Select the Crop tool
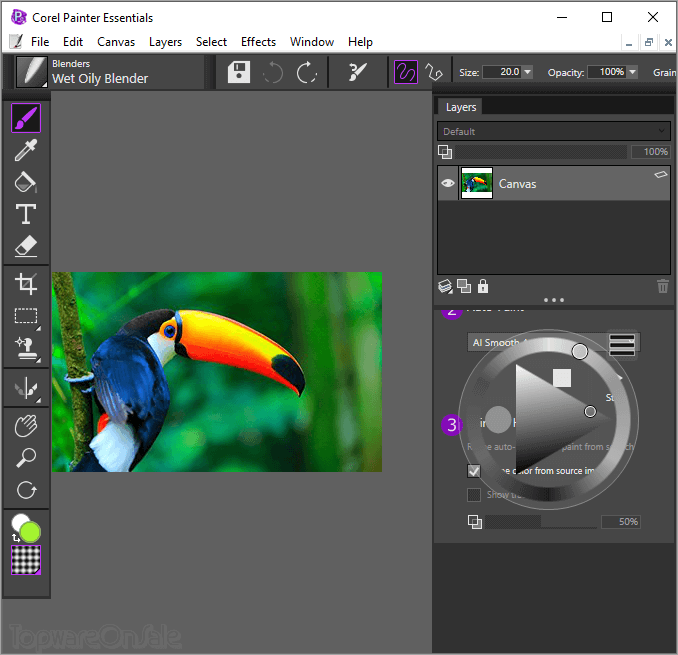The width and height of the screenshot is (678, 655). [x=26, y=284]
